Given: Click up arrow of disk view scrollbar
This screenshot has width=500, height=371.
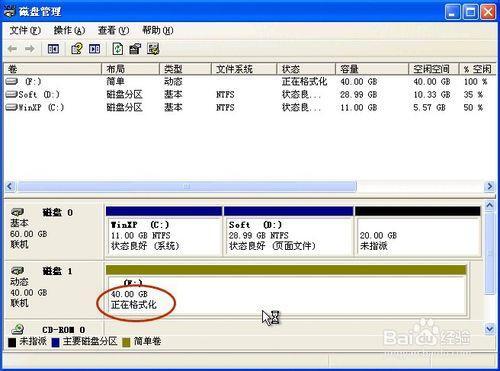Looking at the screenshot, I should coord(489,206).
